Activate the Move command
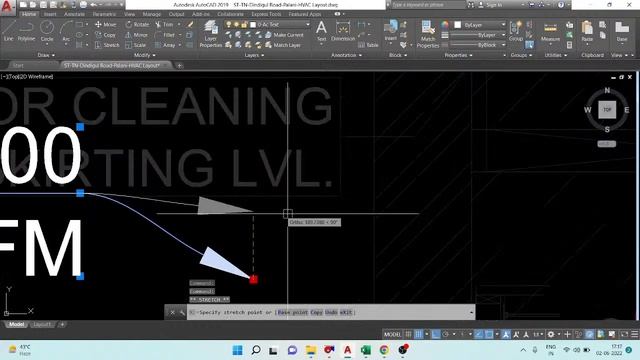 point(105,24)
